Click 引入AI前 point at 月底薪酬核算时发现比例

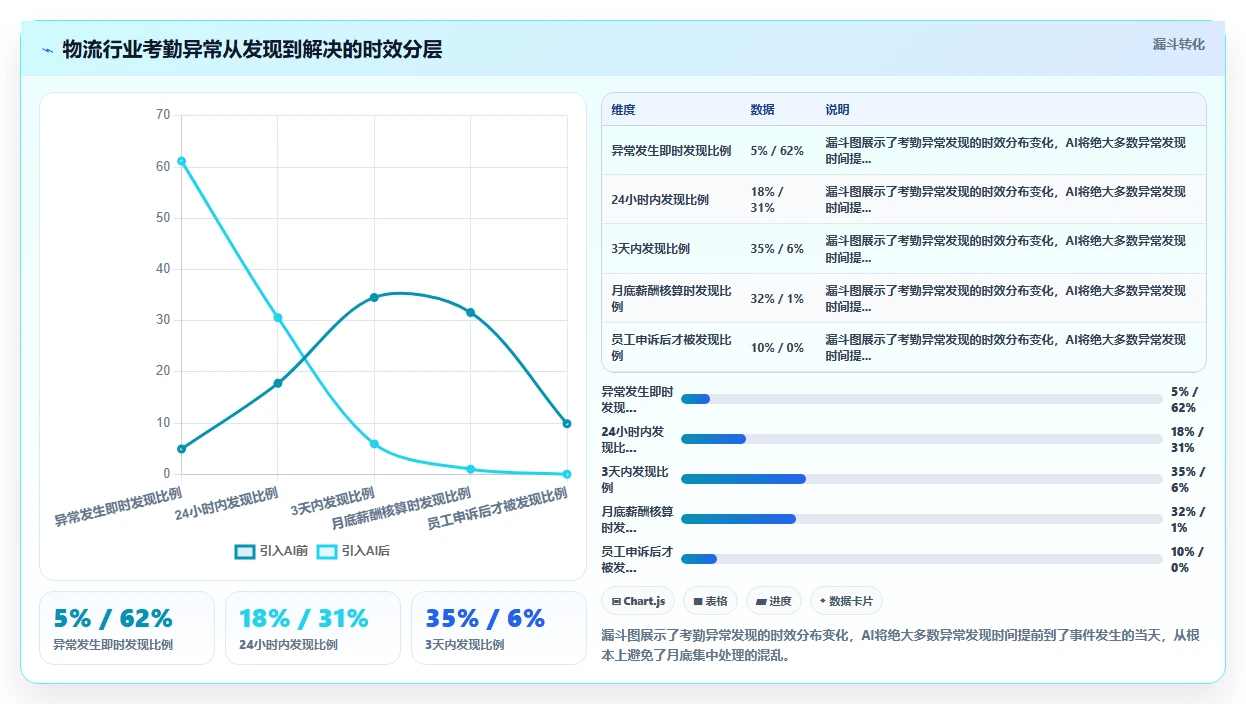tap(470, 313)
